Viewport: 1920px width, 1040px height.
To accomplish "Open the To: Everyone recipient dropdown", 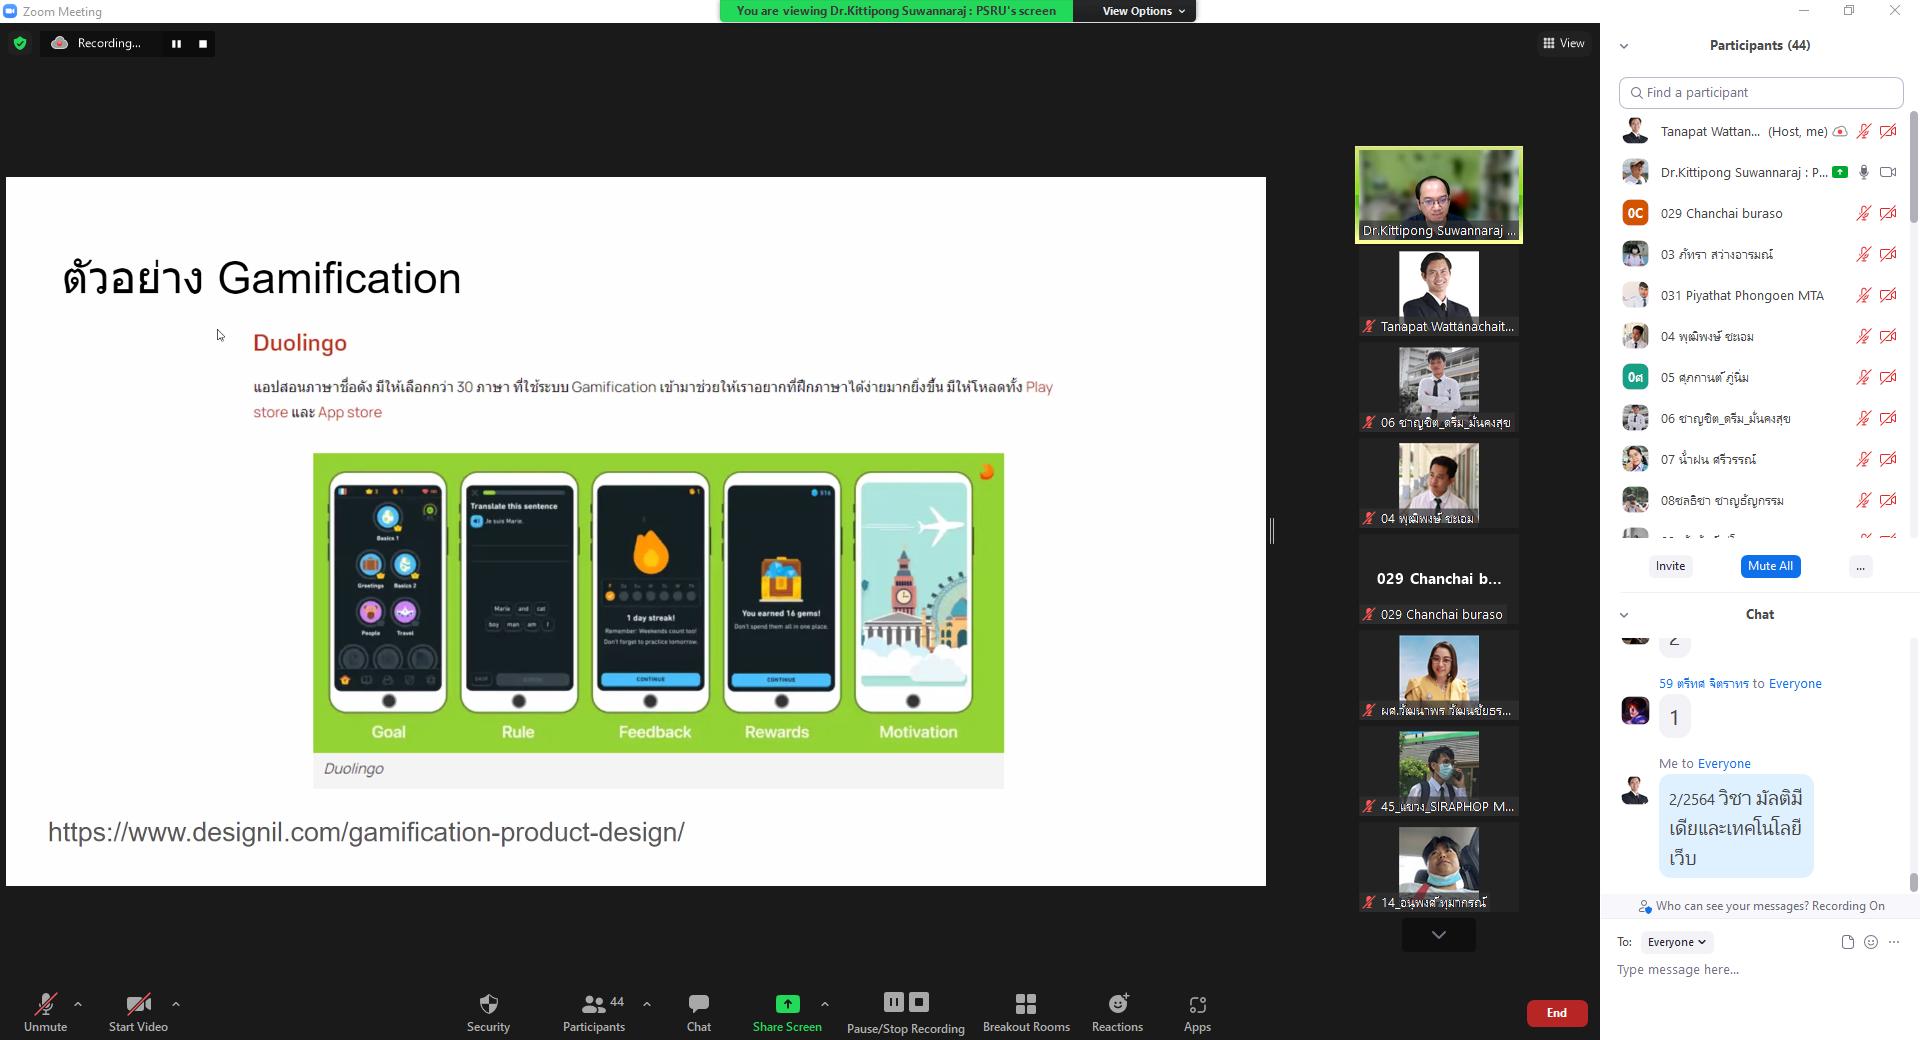I will [1677, 942].
